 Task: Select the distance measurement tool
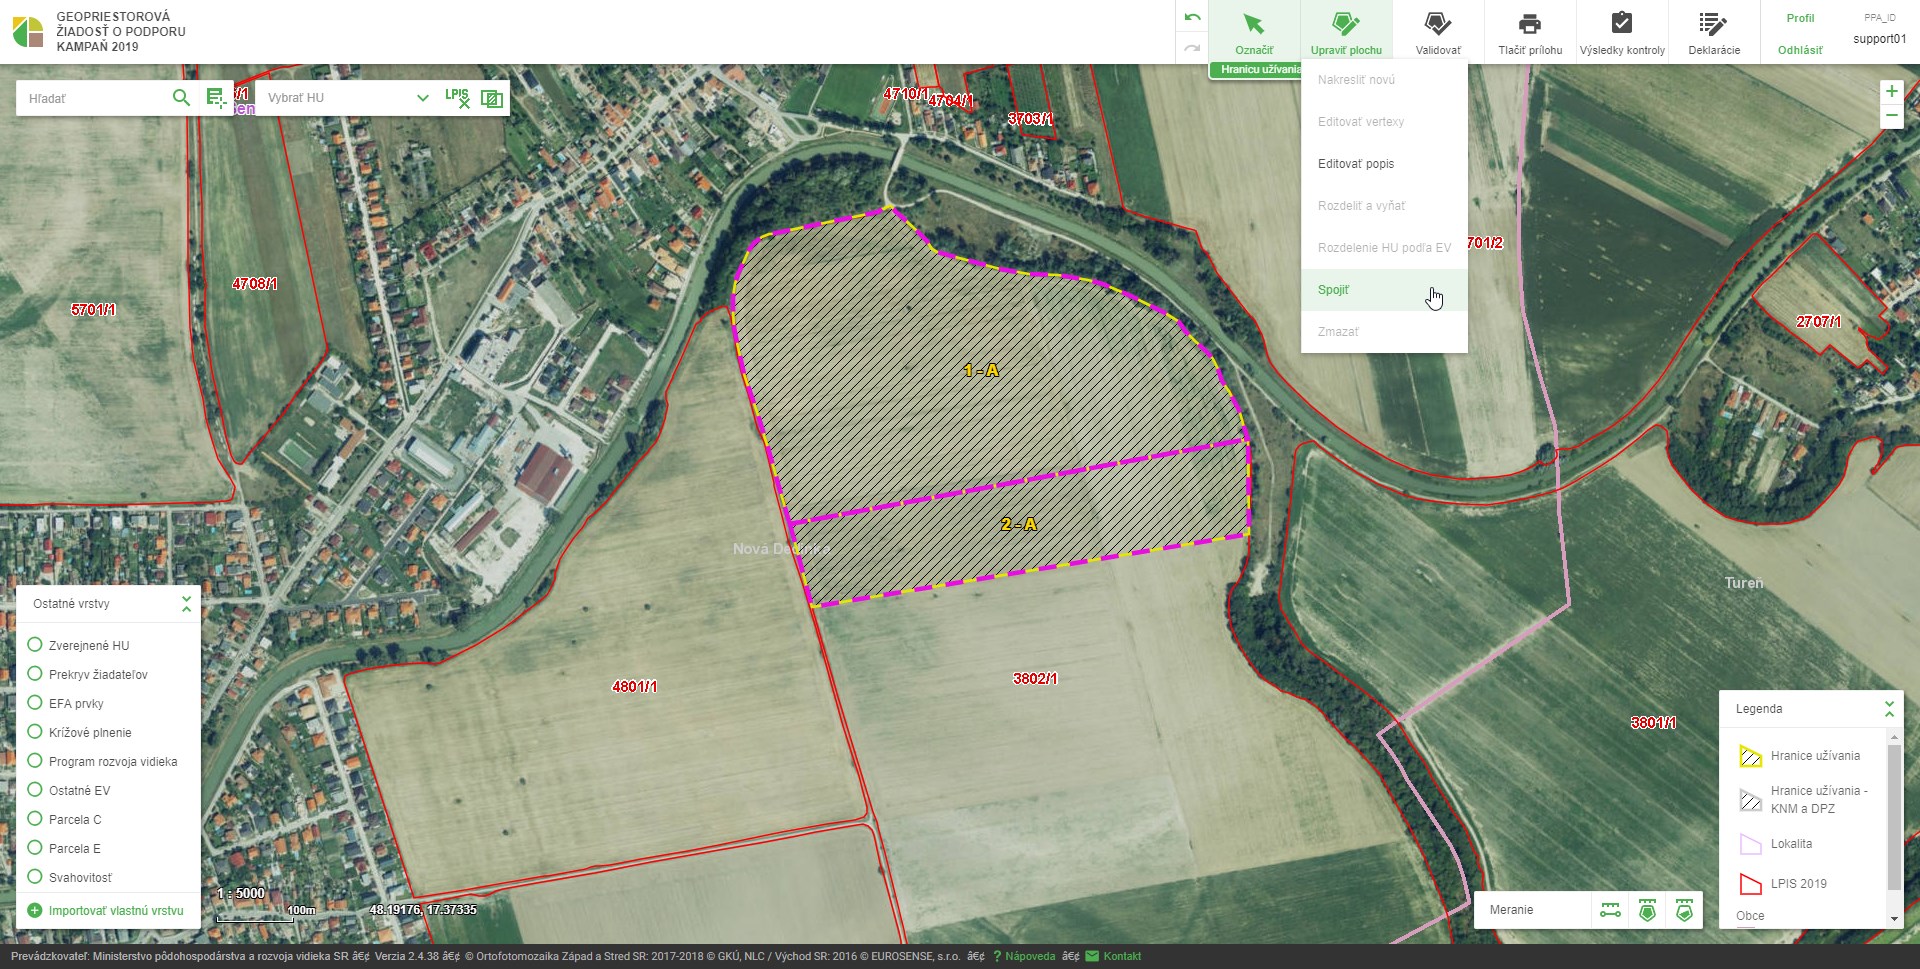pyautogui.click(x=1610, y=910)
